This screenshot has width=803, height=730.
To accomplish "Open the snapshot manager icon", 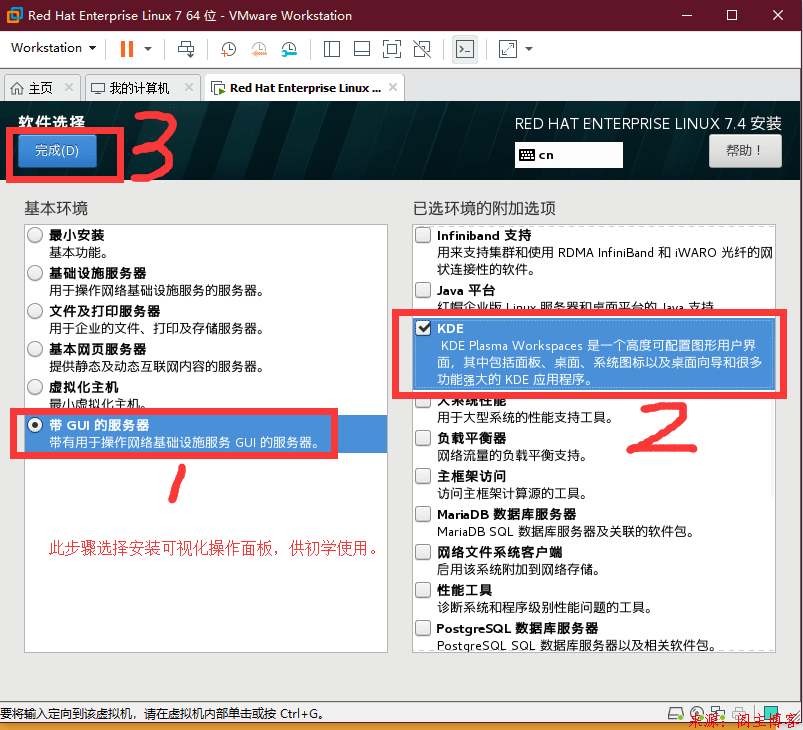I will click(x=289, y=49).
